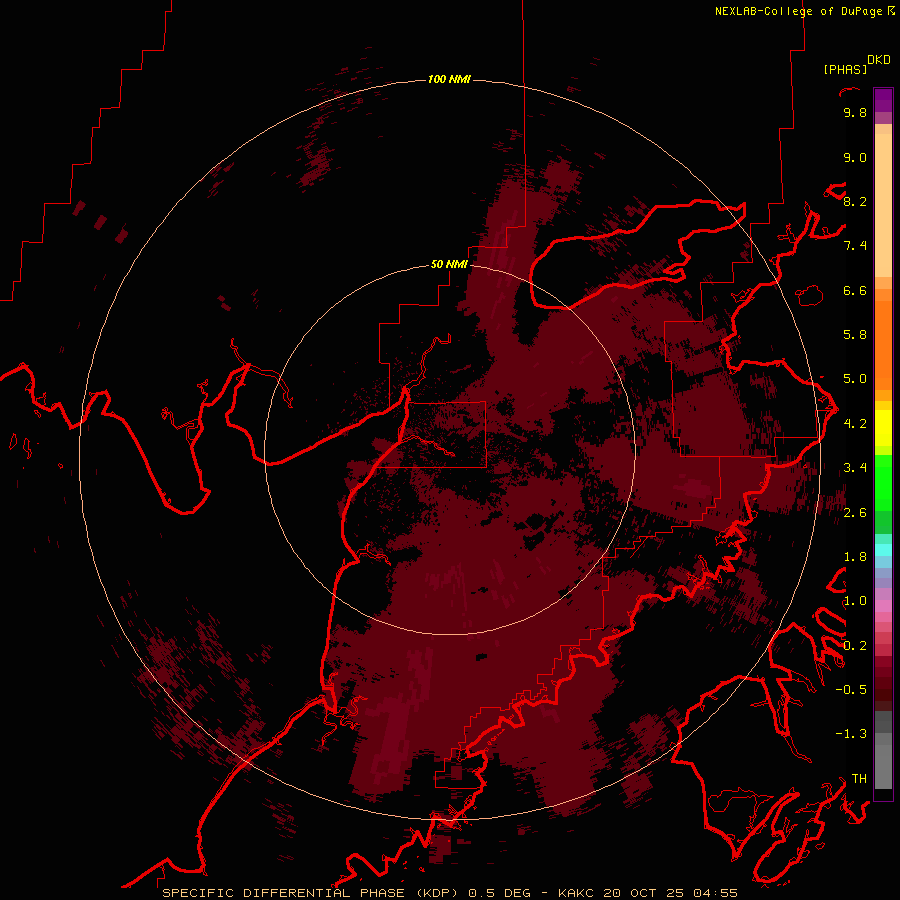900x900 pixels.
Task: Click the 4.2 legend value
Action: (855, 424)
